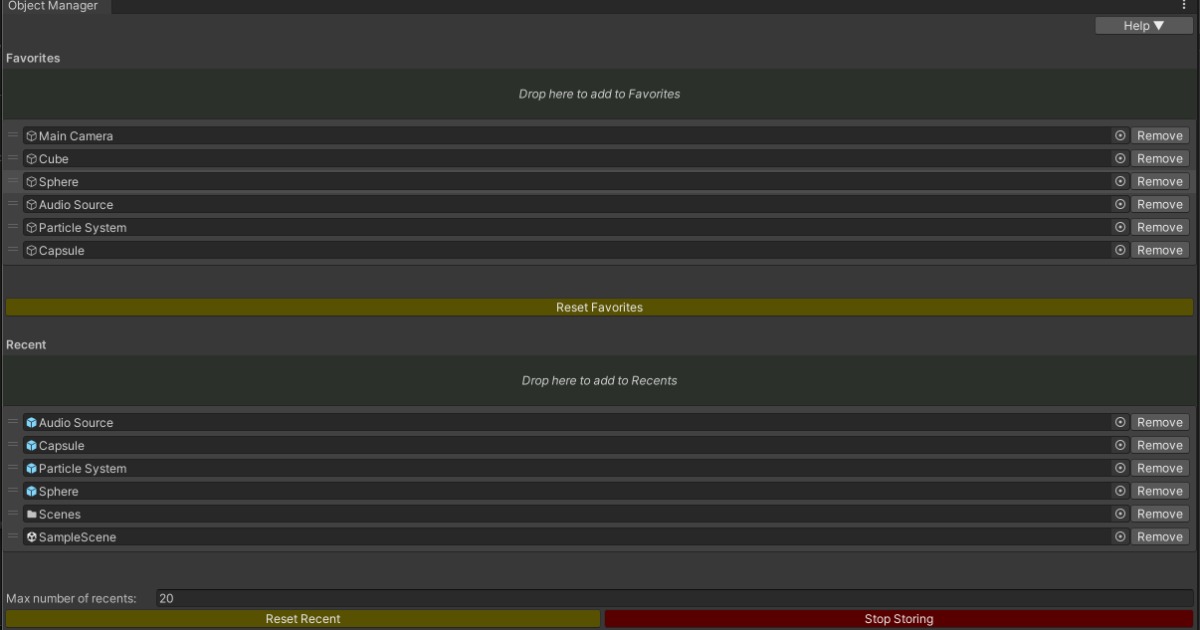Click the Max number of recents field
The height and width of the screenshot is (630, 1200).
(675, 598)
